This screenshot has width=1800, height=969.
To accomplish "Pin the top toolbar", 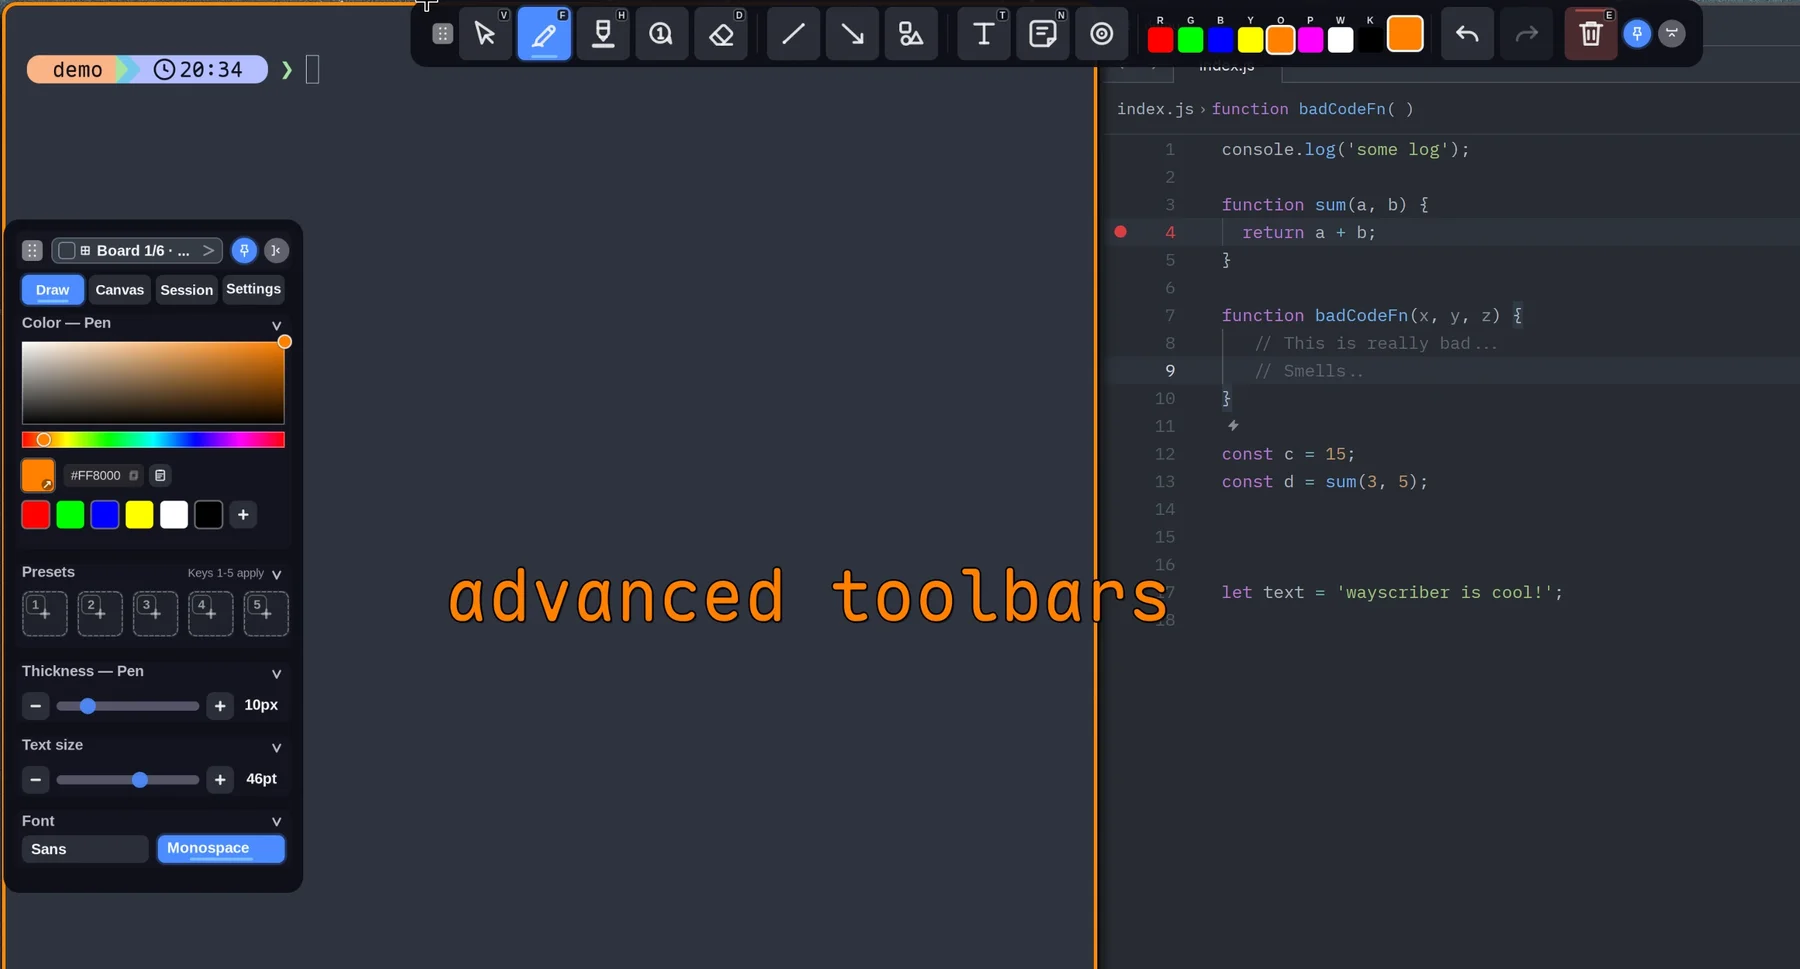I will (1637, 34).
